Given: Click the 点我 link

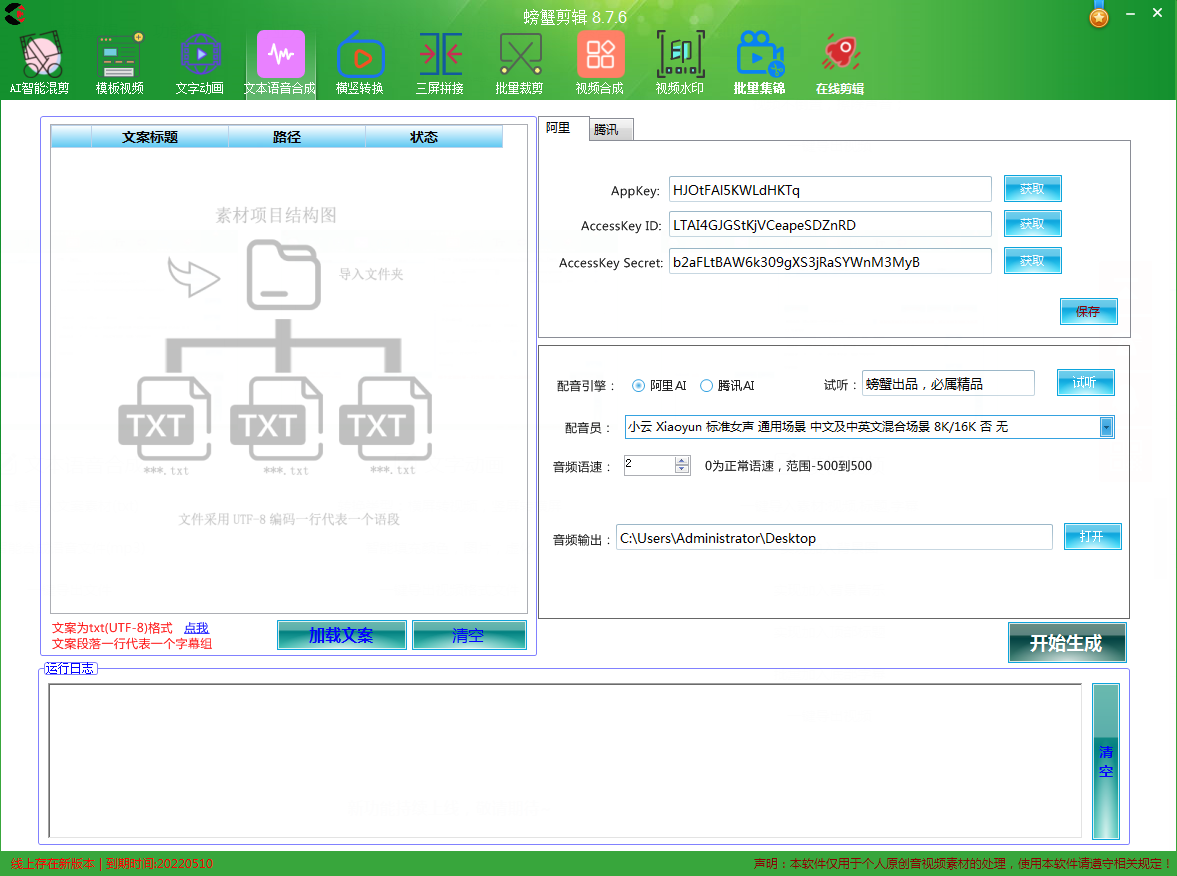Looking at the screenshot, I should tap(196, 628).
